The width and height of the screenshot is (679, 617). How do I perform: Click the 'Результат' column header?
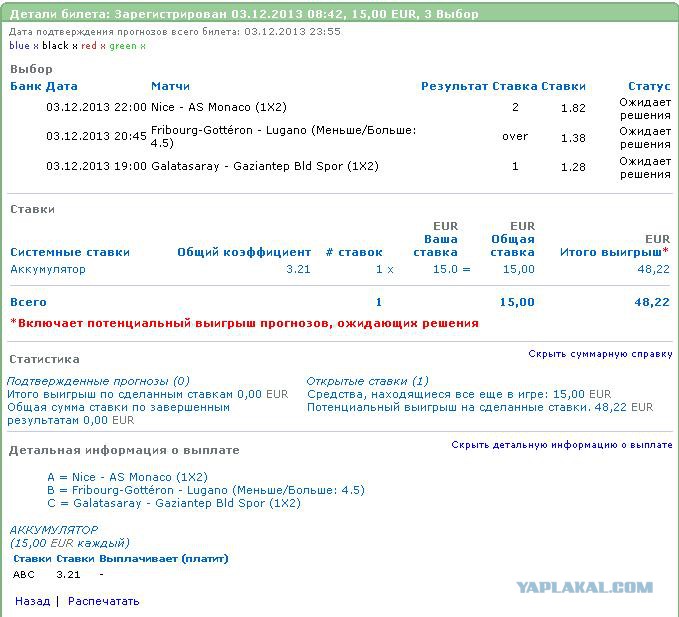point(454,87)
